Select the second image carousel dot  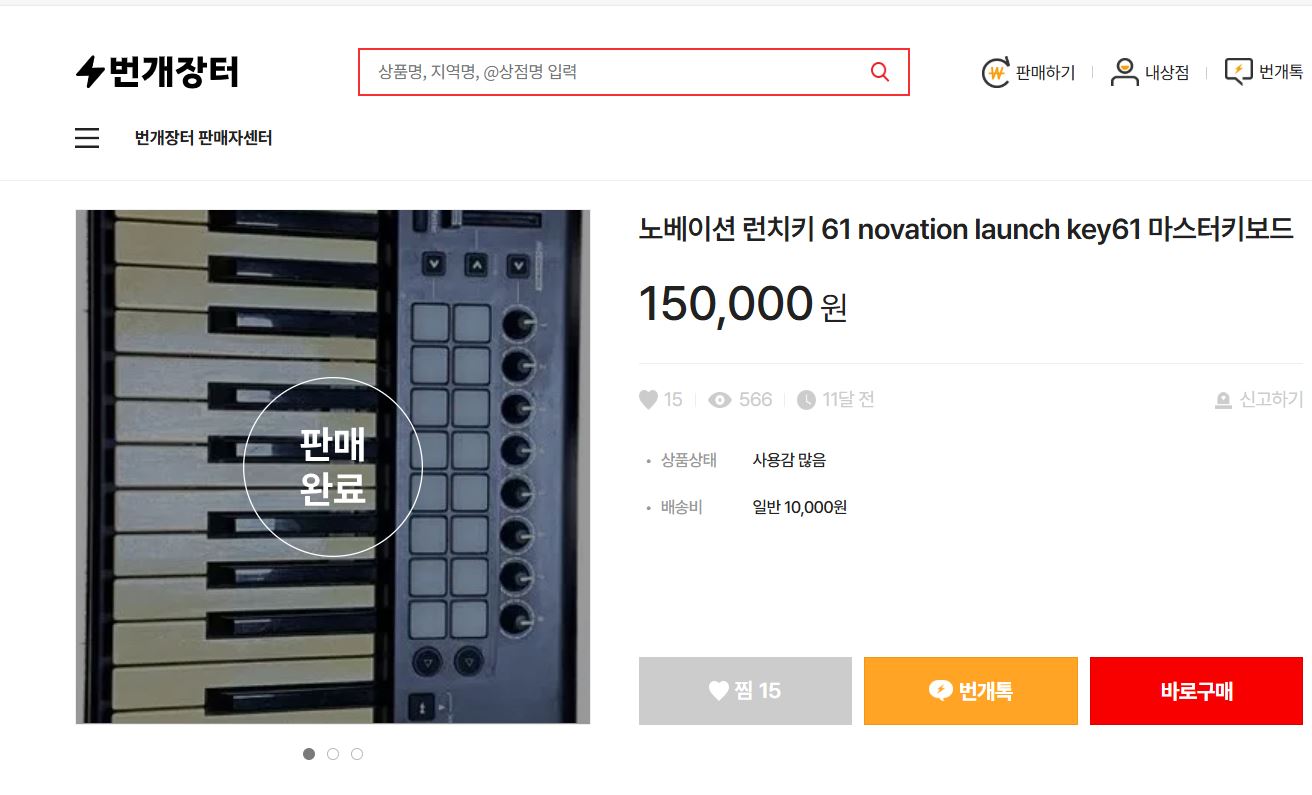(x=333, y=754)
